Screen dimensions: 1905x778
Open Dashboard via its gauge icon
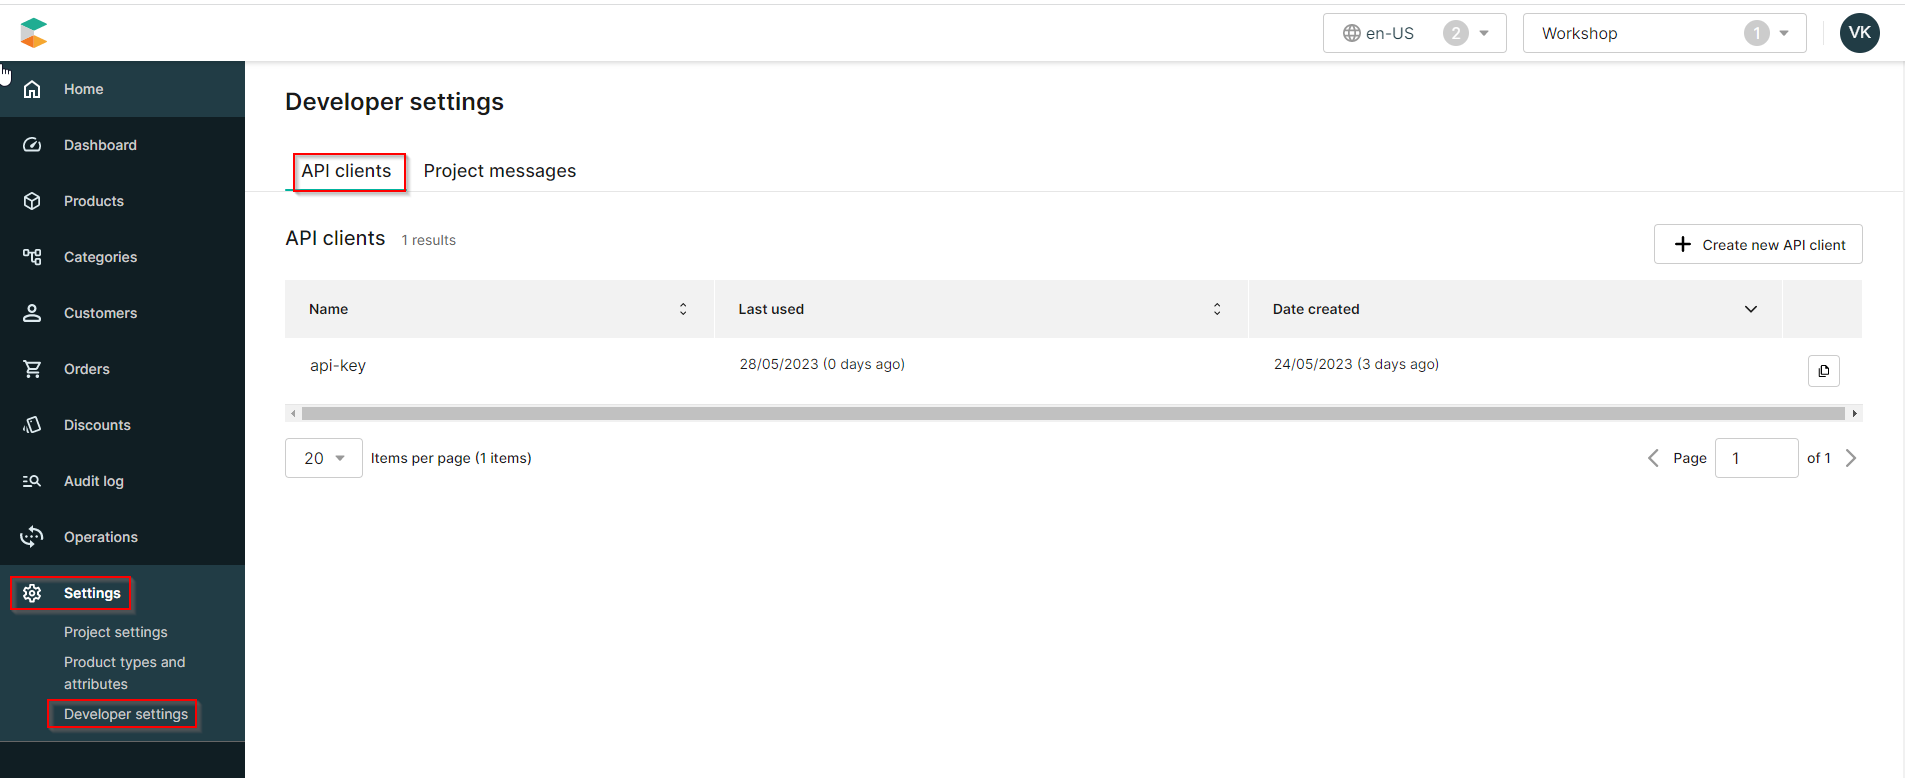[x=32, y=145]
